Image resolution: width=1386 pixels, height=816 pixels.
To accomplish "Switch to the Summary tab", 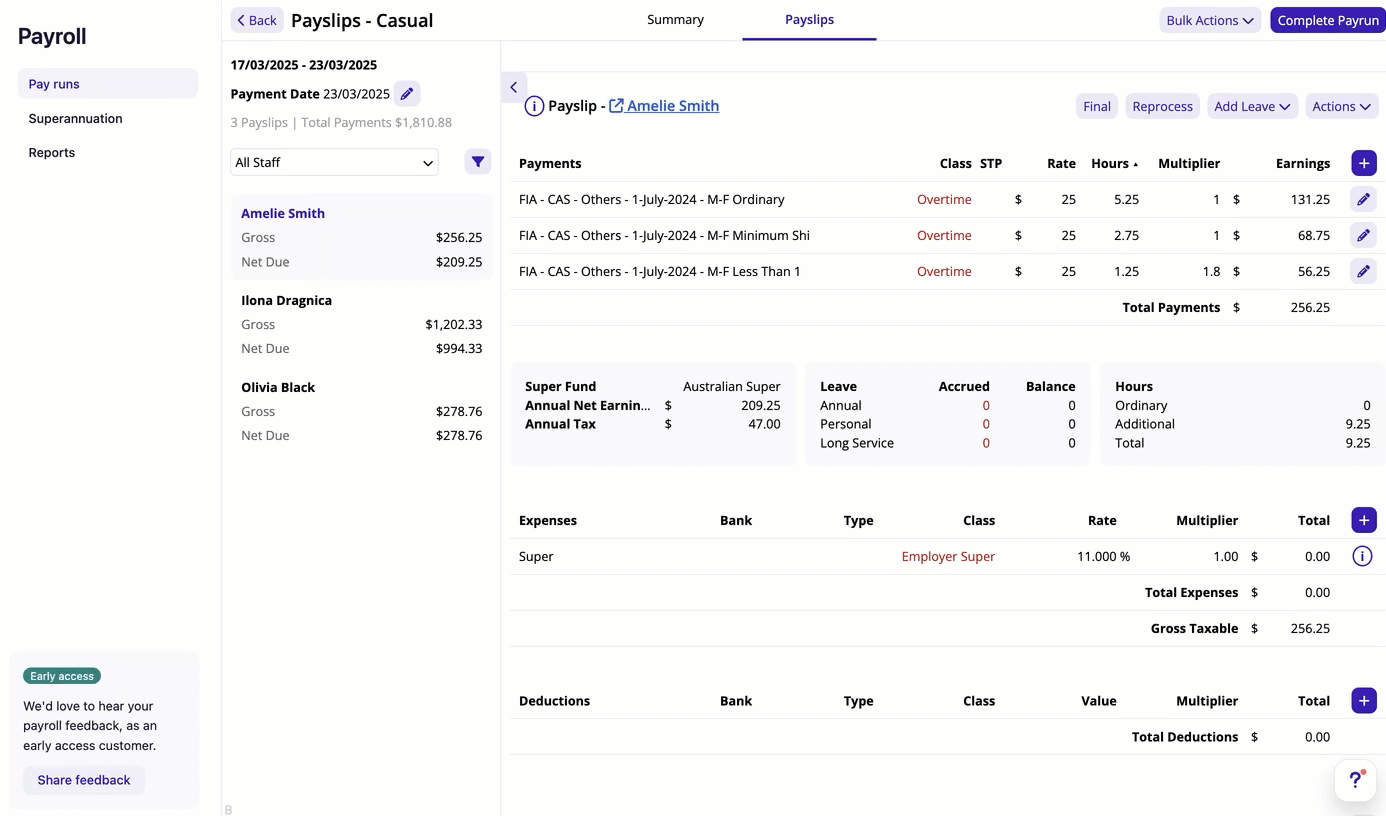I will 675,19.
